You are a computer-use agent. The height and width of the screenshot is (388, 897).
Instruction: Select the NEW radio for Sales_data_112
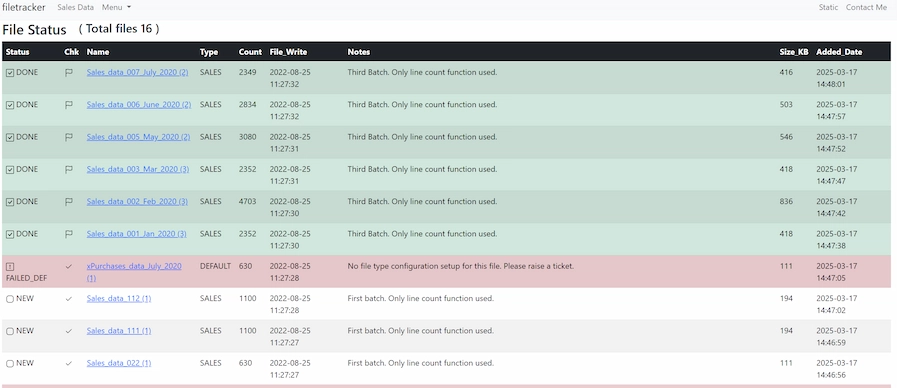10,299
